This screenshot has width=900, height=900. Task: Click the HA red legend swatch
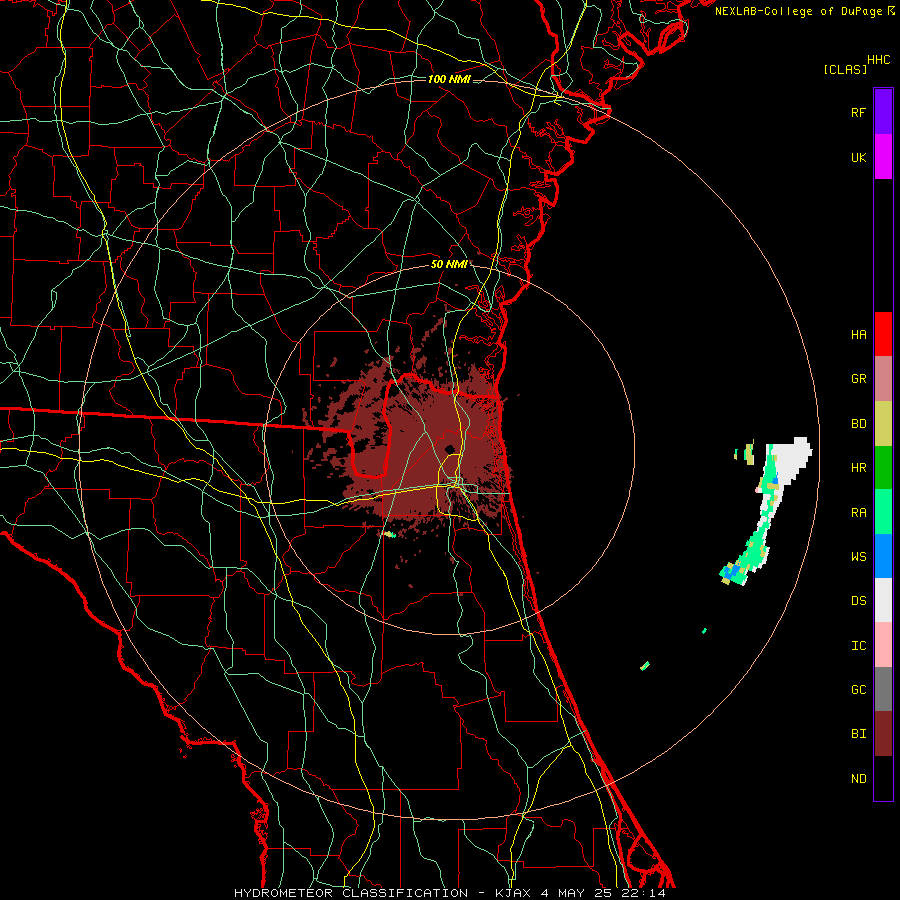pyautogui.click(x=883, y=334)
